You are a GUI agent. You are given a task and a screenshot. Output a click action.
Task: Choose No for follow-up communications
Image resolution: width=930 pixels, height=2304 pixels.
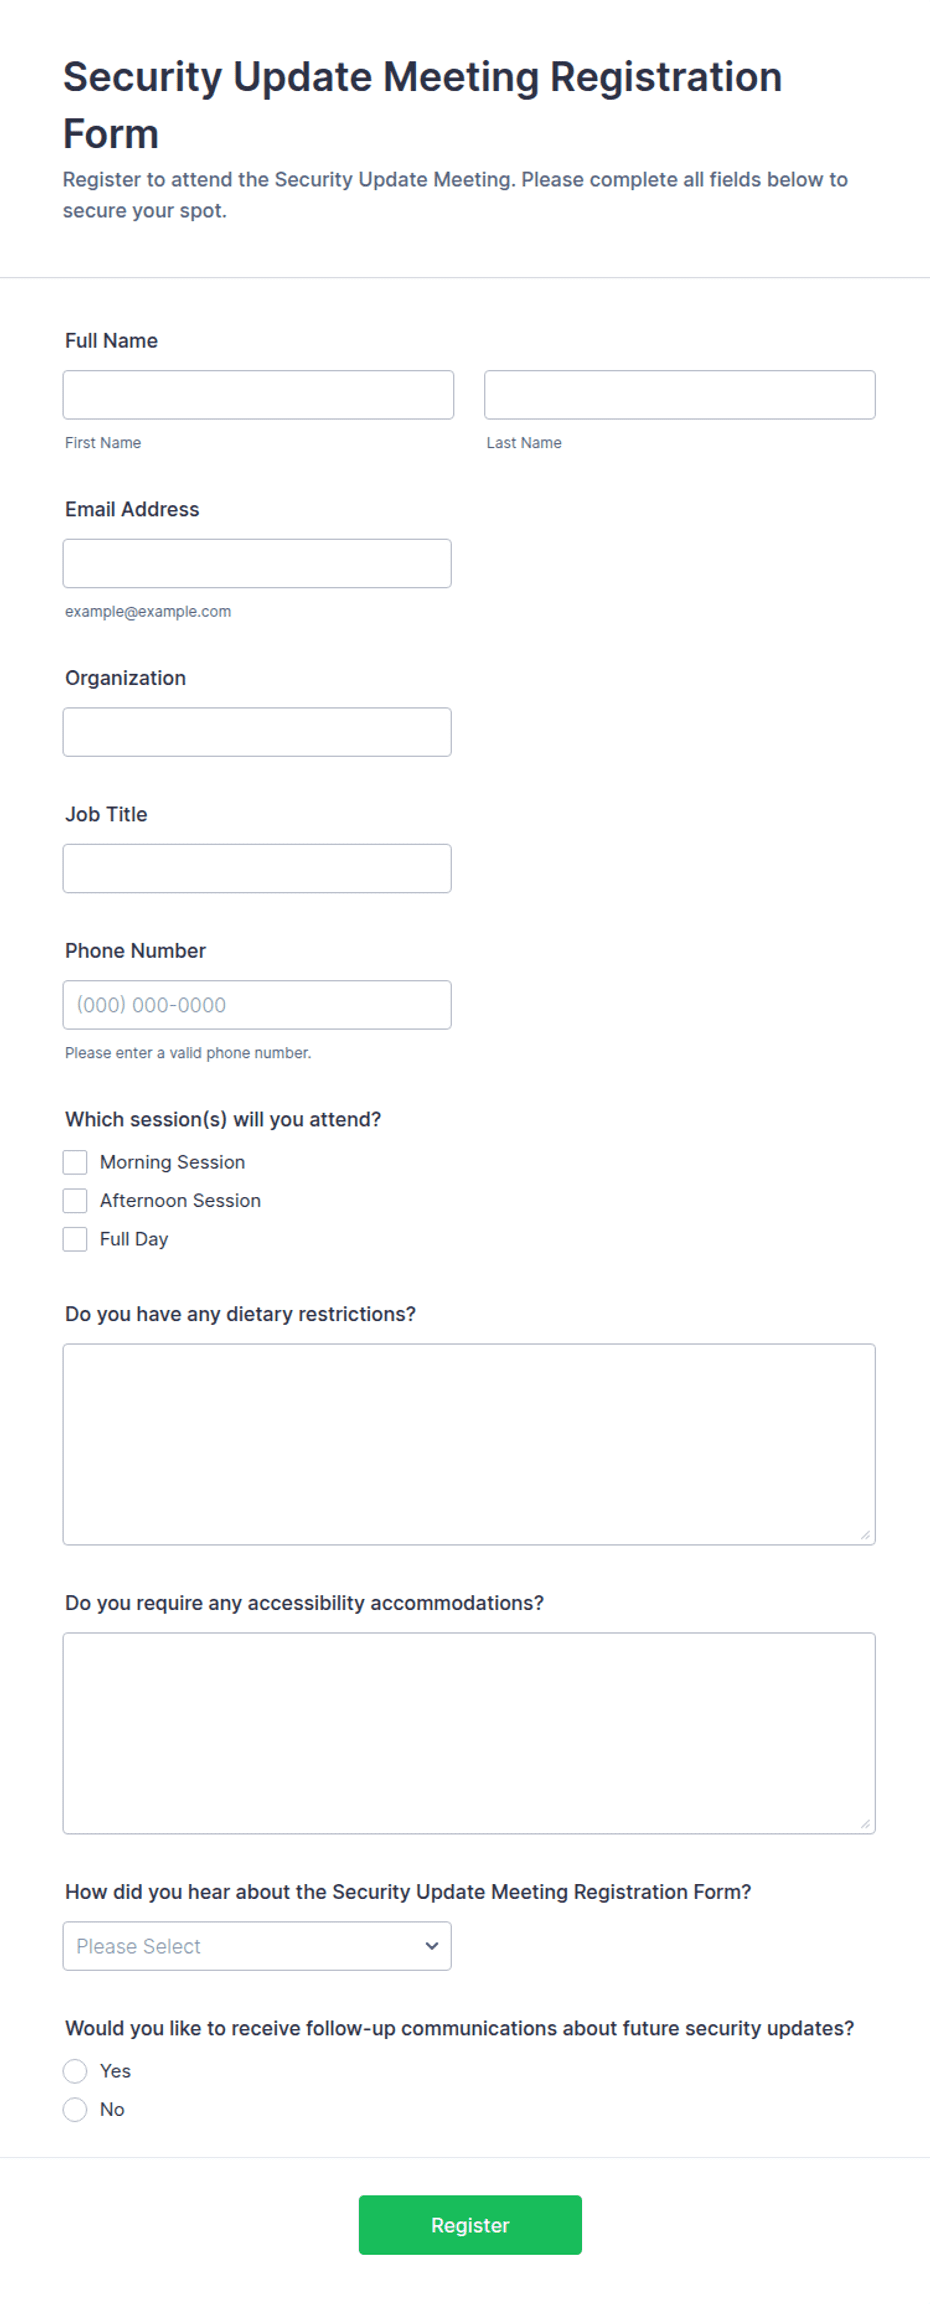tap(75, 2109)
